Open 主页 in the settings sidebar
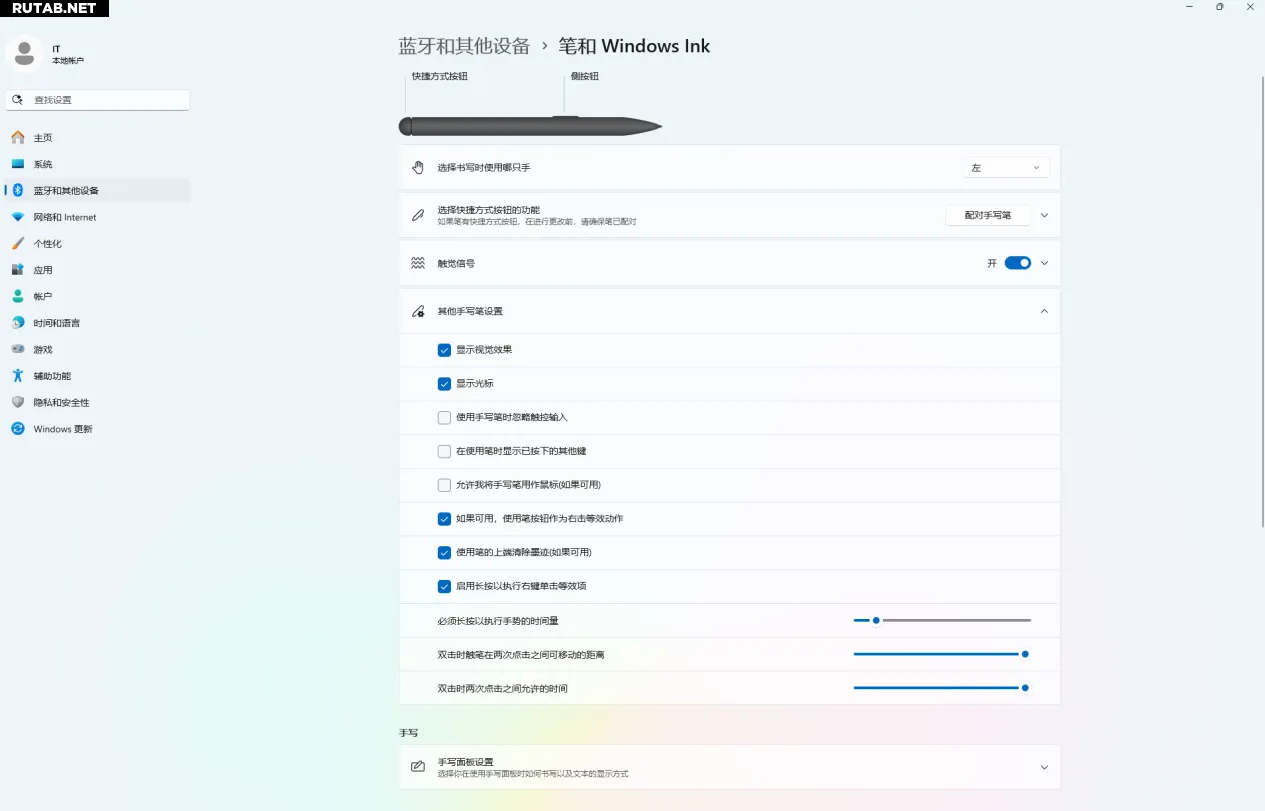 point(97,137)
